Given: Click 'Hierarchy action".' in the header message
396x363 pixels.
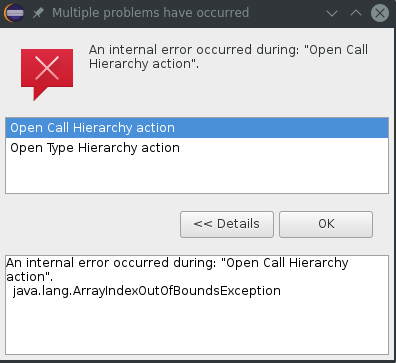Looking at the screenshot, I should coord(144,64).
